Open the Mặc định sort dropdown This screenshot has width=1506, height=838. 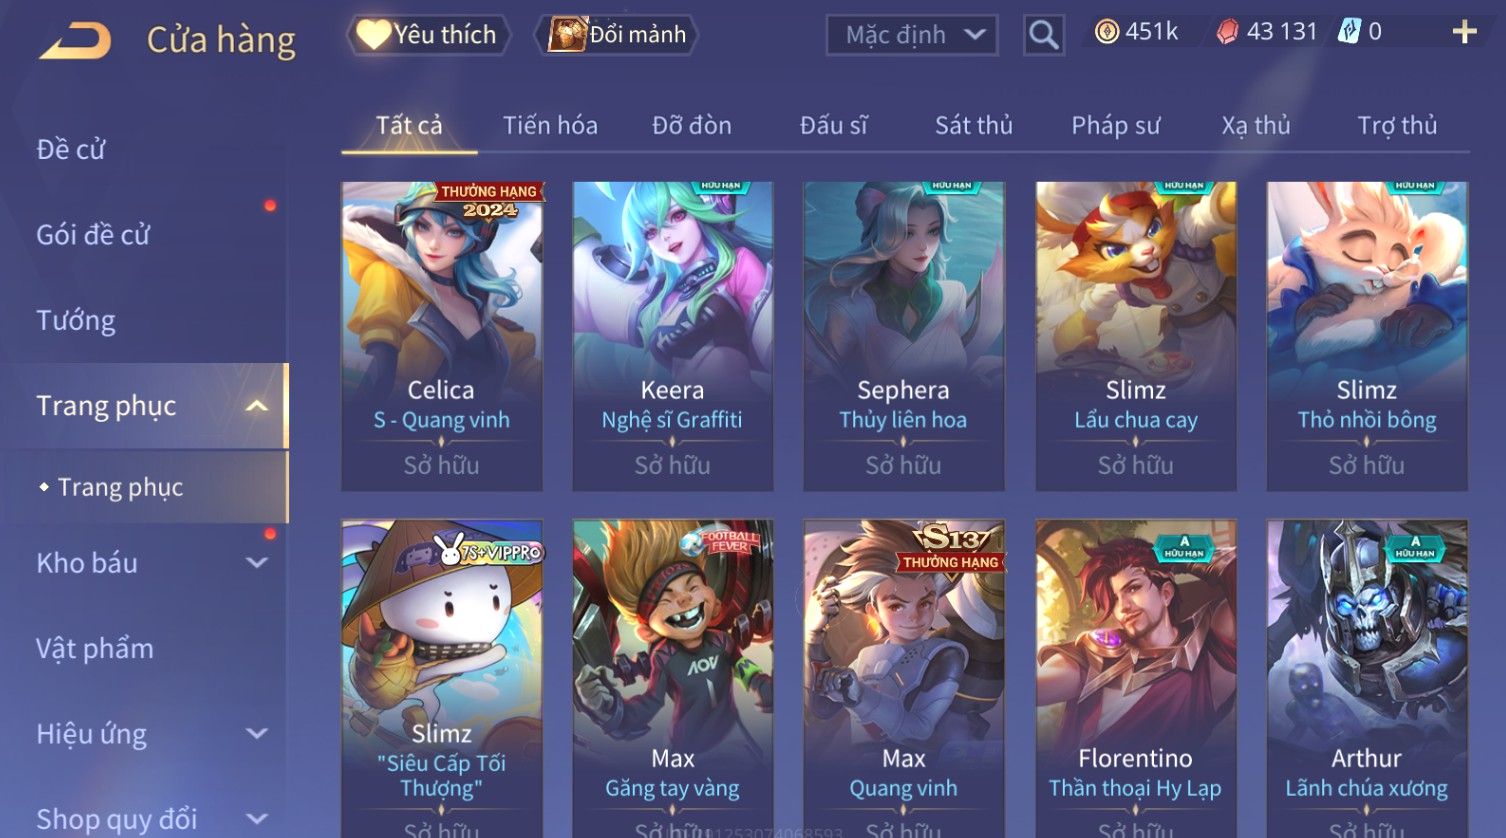coord(912,36)
